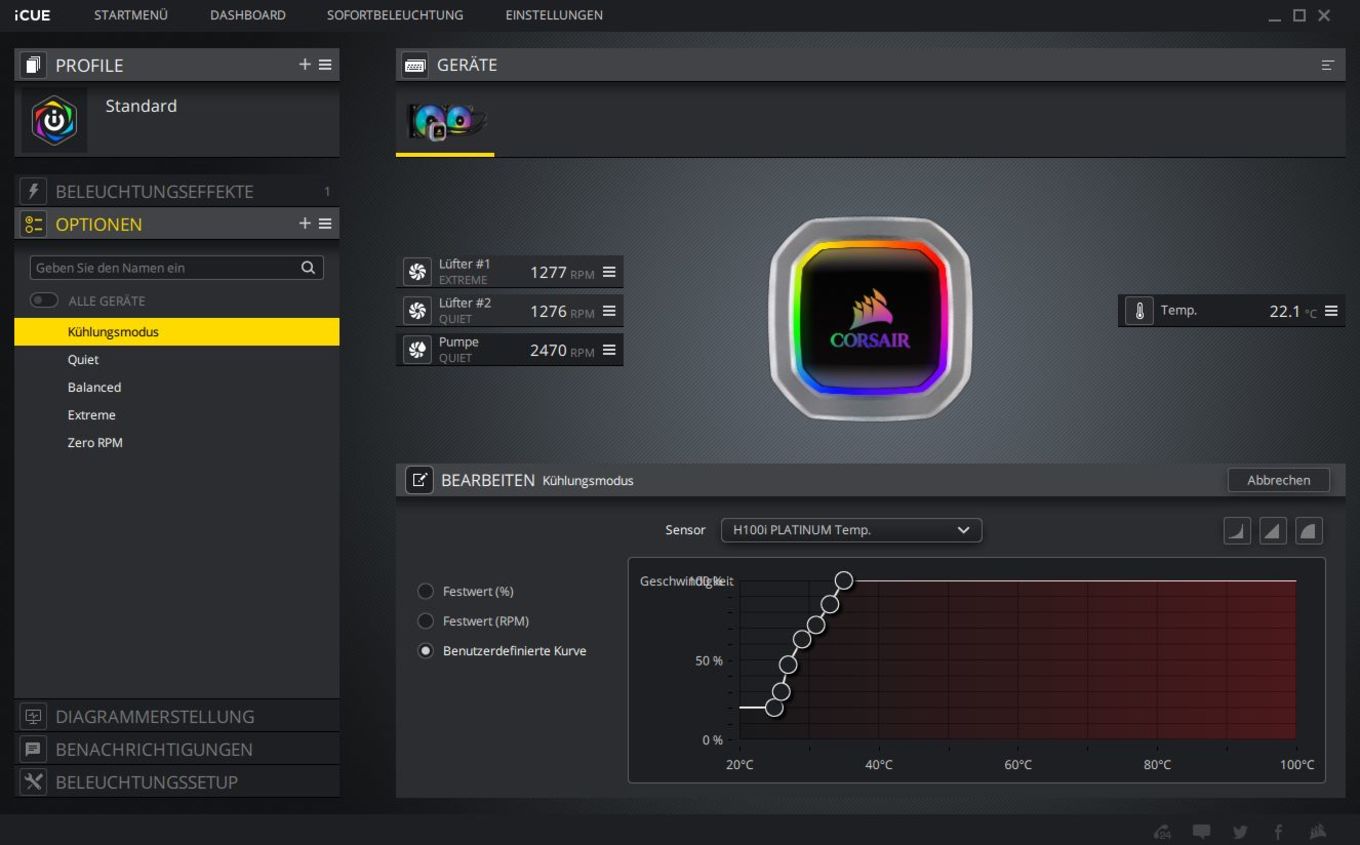Screen dimensions: 1360x845
Task: Select the Kühlungsmodus entry
Action: (x=176, y=332)
